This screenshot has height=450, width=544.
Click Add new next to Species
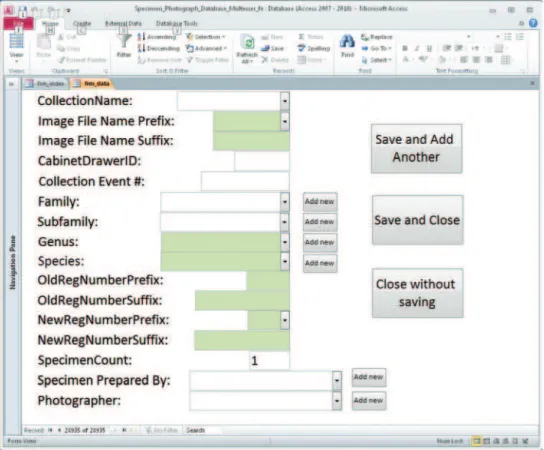point(320,263)
